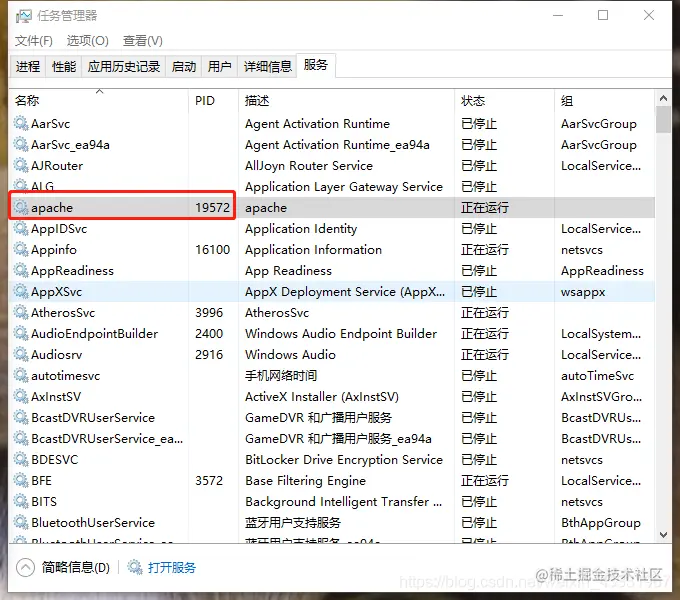Open the 查看(V) menu
The height and width of the screenshot is (600, 680).
tap(143, 41)
